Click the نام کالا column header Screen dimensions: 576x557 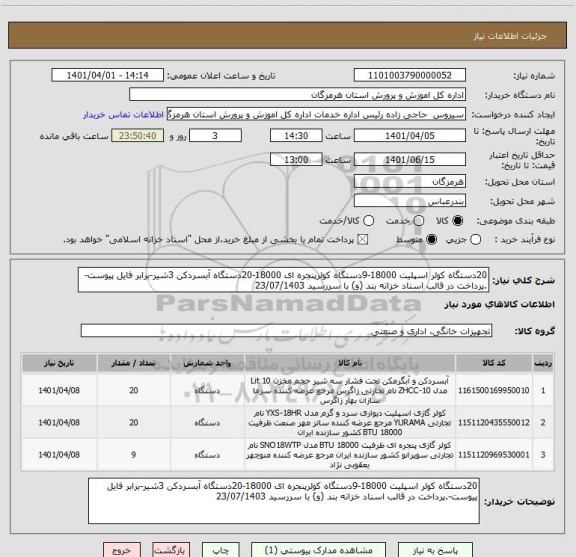pyautogui.click(x=350, y=363)
